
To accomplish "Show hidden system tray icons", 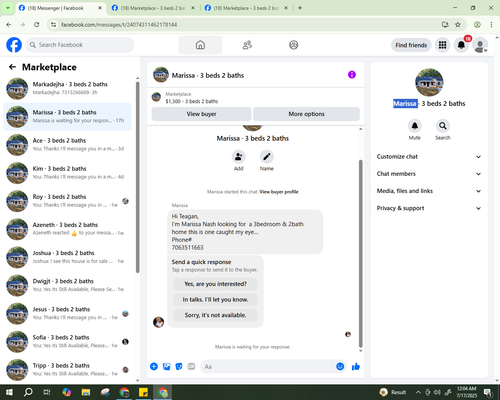I will [x=418, y=392].
